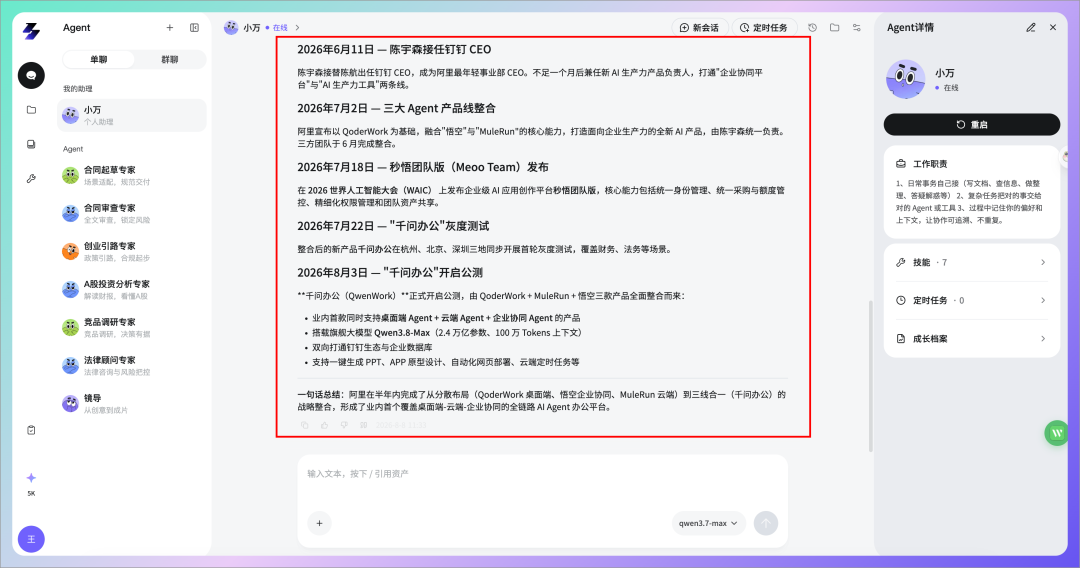Copy the message with copy icon
Image resolution: width=1080 pixels, height=568 pixels.
tap(304, 425)
